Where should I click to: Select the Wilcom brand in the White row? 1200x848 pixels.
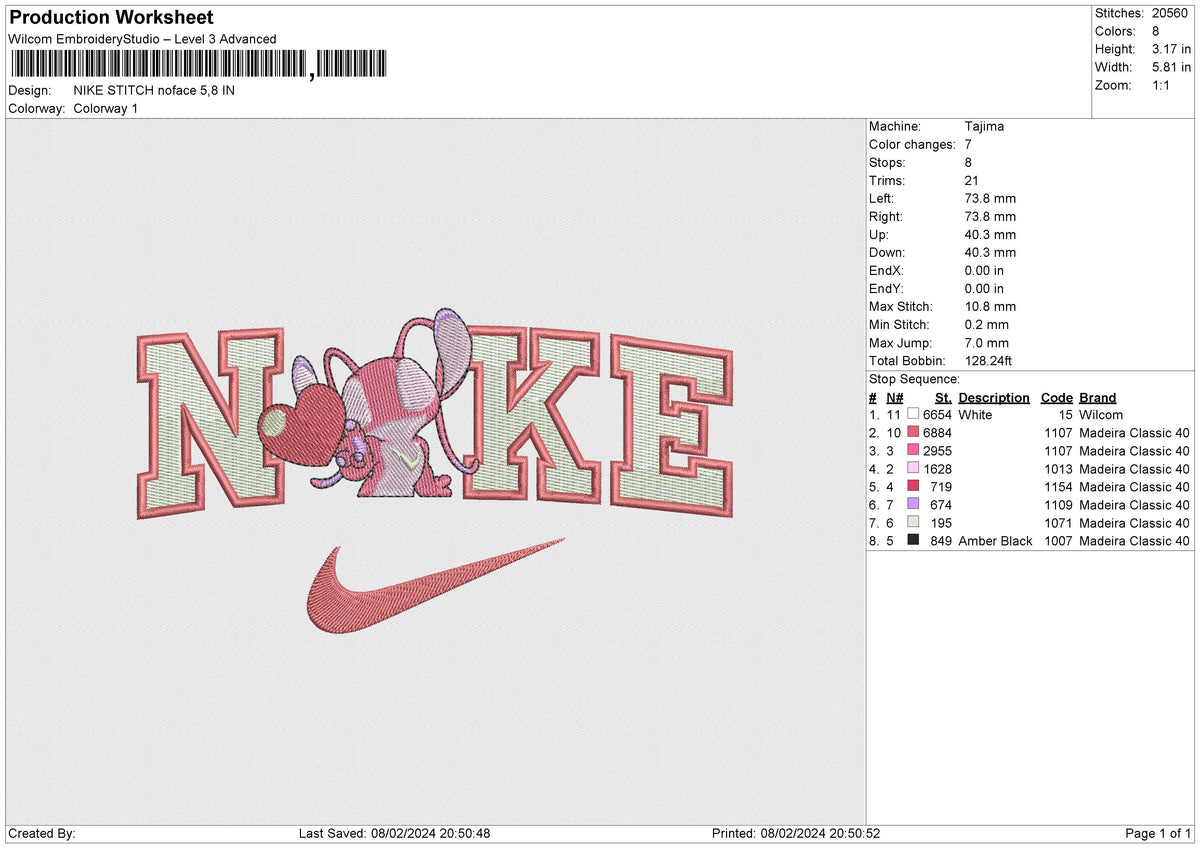[x=1101, y=414]
